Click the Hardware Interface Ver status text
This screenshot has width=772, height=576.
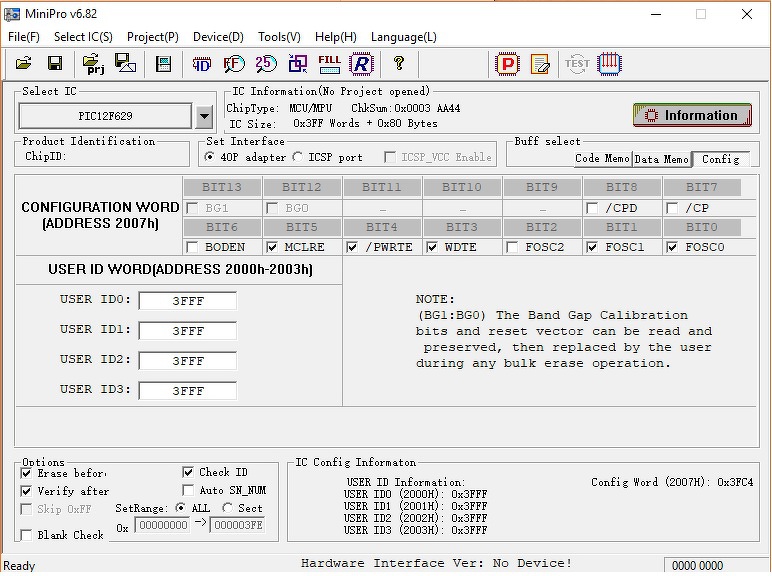point(436,563)
